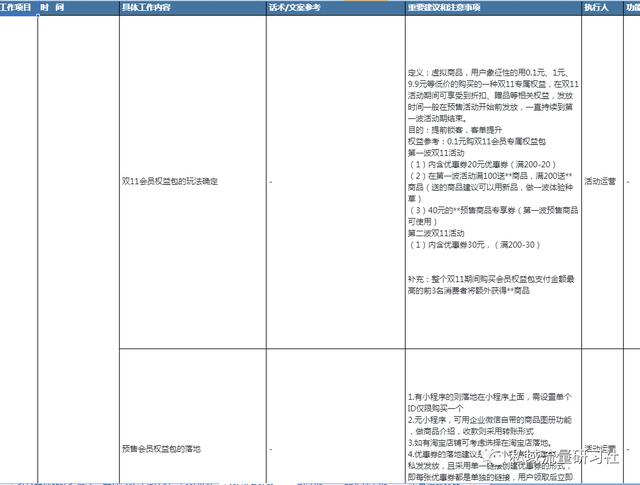
Task: Click dash cell in 话术 column of 预售 row
Action: (x=336, y=416)
